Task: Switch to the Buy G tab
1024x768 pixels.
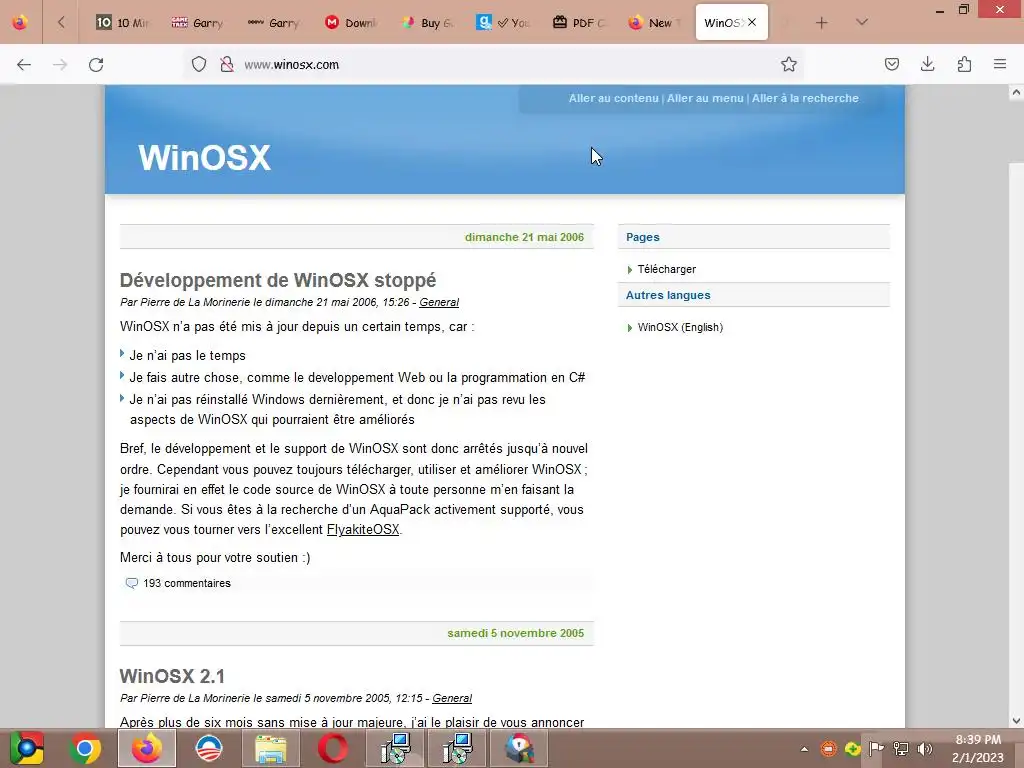Action: coord(427,23)
